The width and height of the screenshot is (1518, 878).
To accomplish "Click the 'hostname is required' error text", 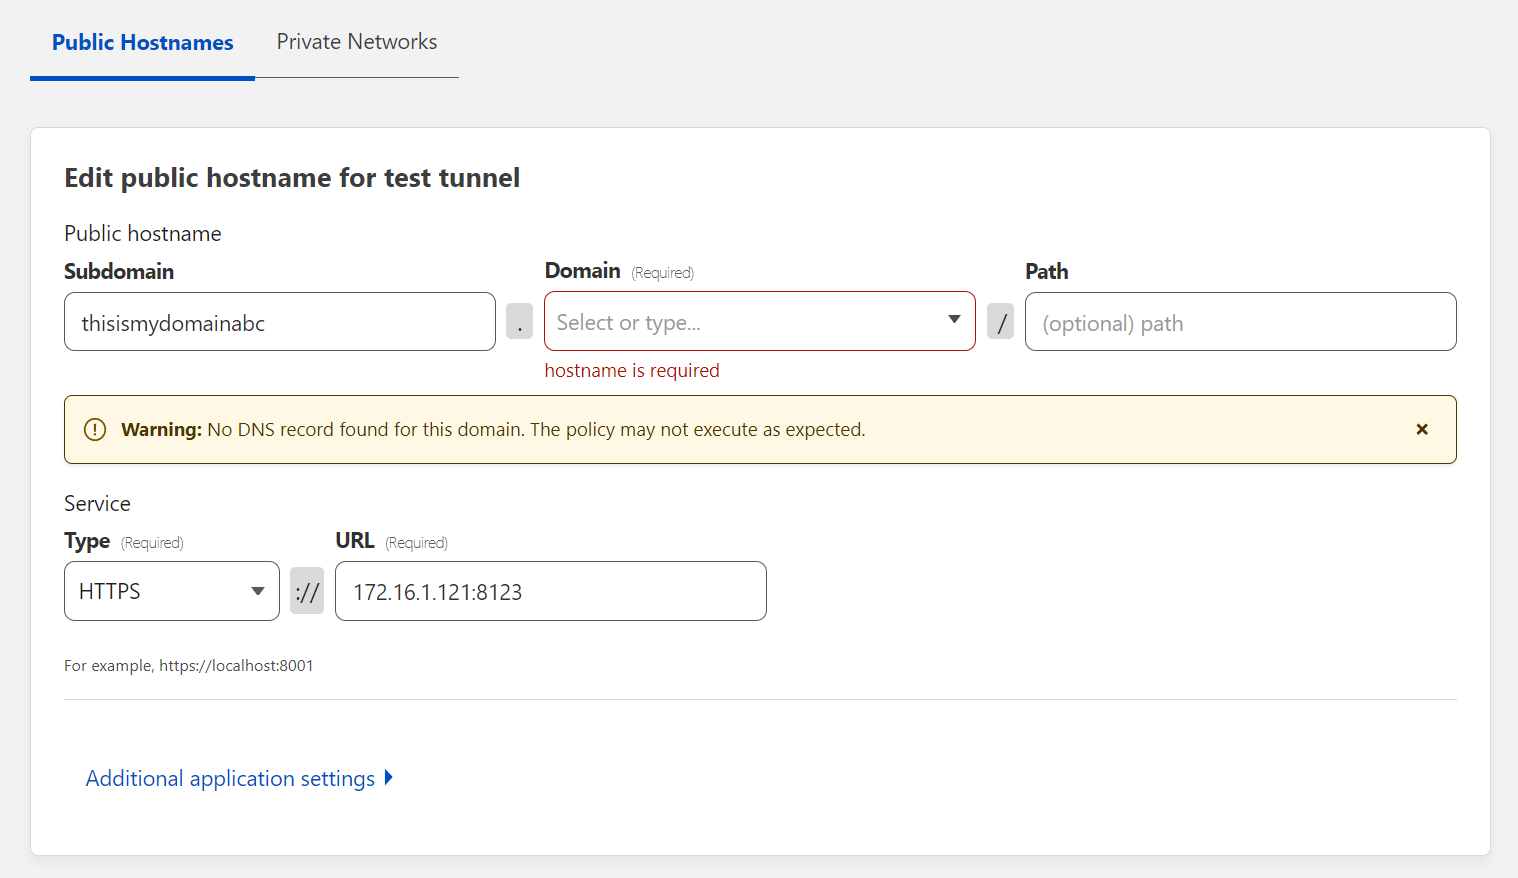I will 632,371.
